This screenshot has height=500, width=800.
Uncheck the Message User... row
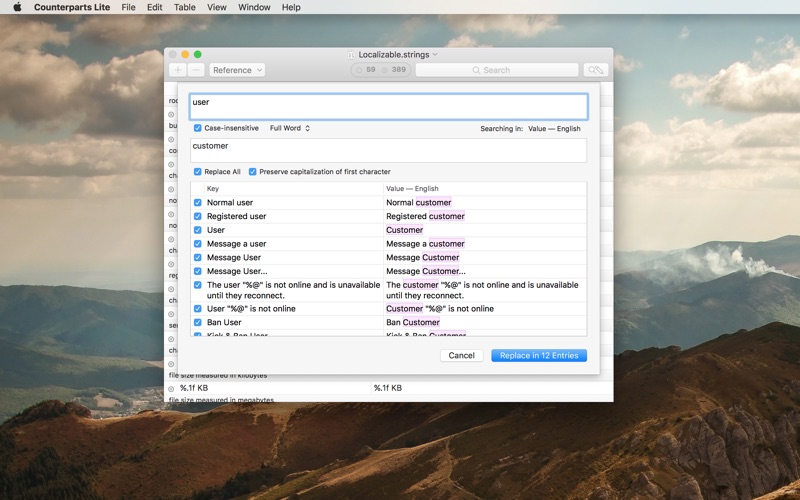[197, 271]
